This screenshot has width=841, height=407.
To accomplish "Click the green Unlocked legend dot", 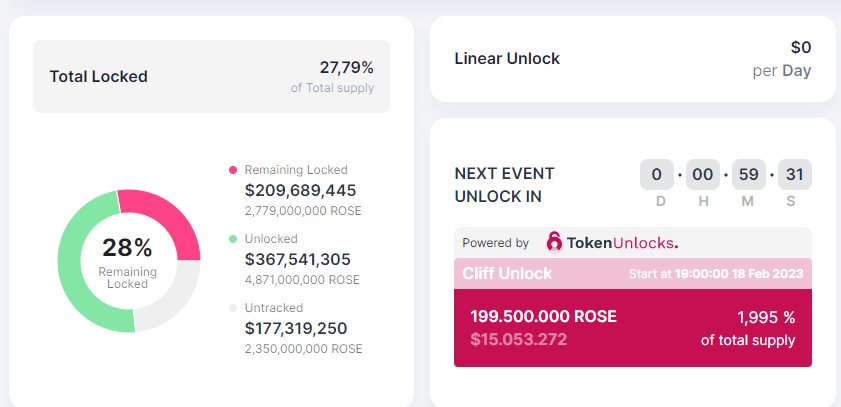I will 233,239.
